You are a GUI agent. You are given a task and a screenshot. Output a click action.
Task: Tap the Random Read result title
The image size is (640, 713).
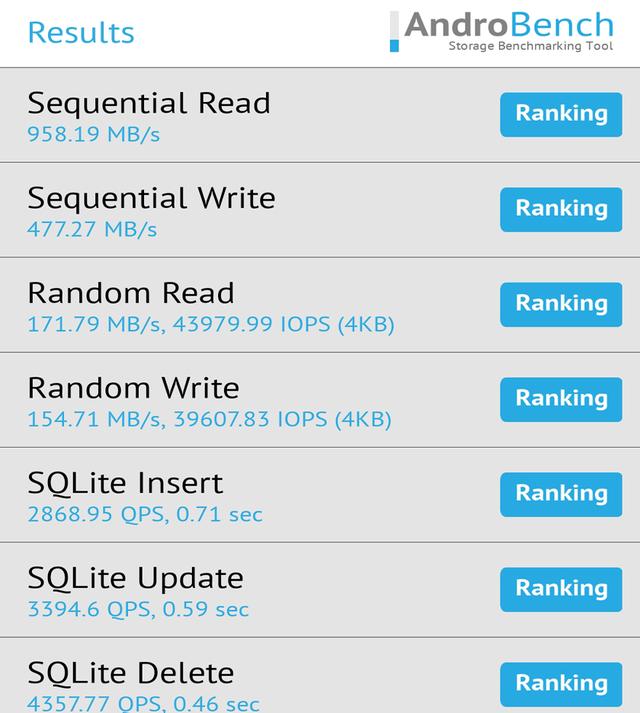click(131, 293)
